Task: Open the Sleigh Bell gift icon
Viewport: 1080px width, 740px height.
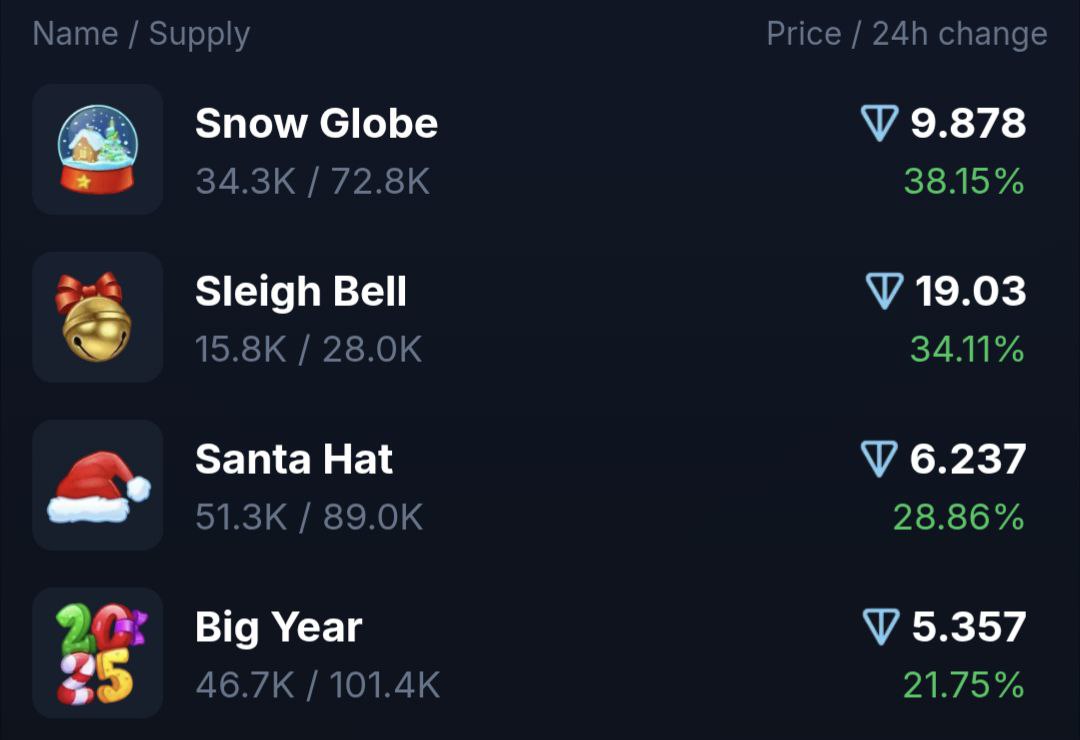Action: tap(98, 317)
